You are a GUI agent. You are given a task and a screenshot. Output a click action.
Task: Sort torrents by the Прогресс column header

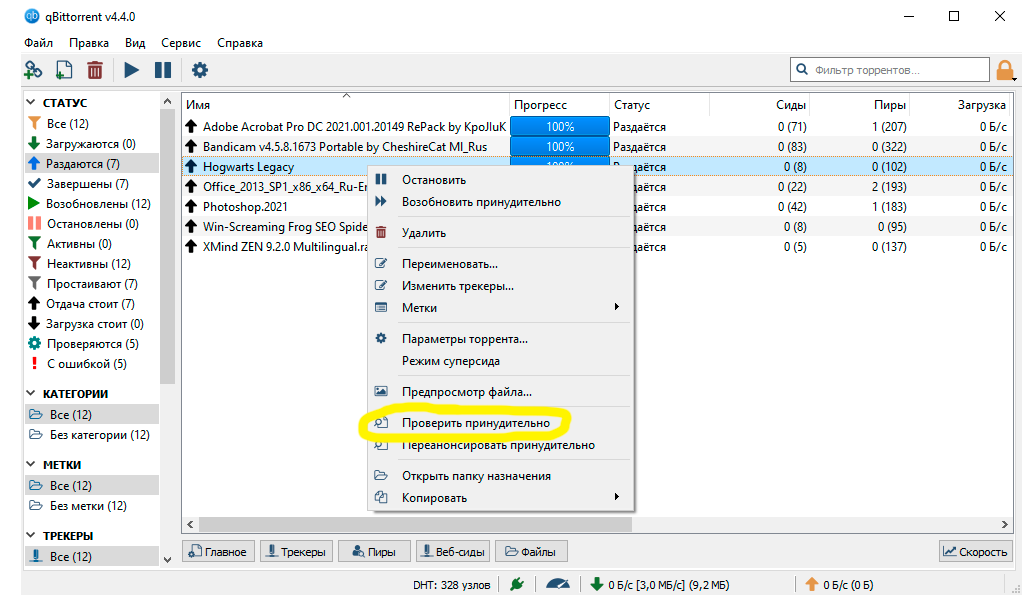pos(559,104)
